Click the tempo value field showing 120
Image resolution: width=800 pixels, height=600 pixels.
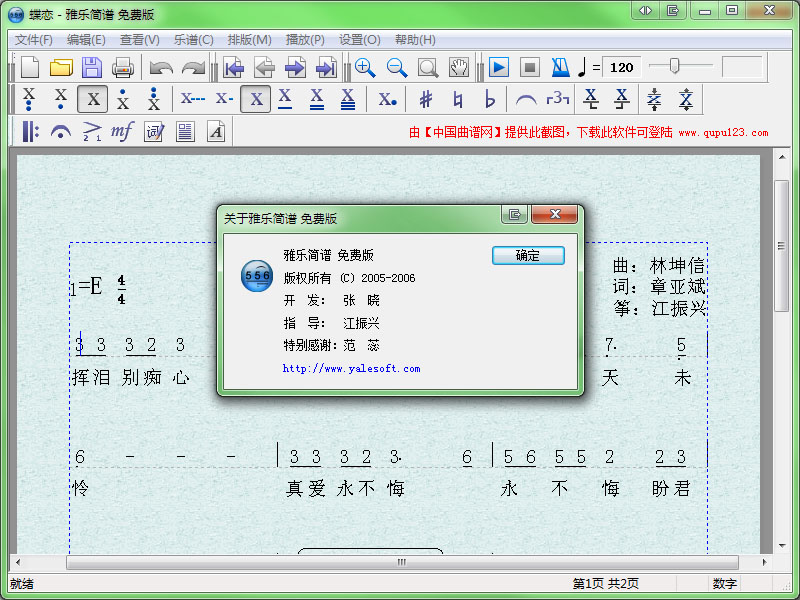click(622, 68)
